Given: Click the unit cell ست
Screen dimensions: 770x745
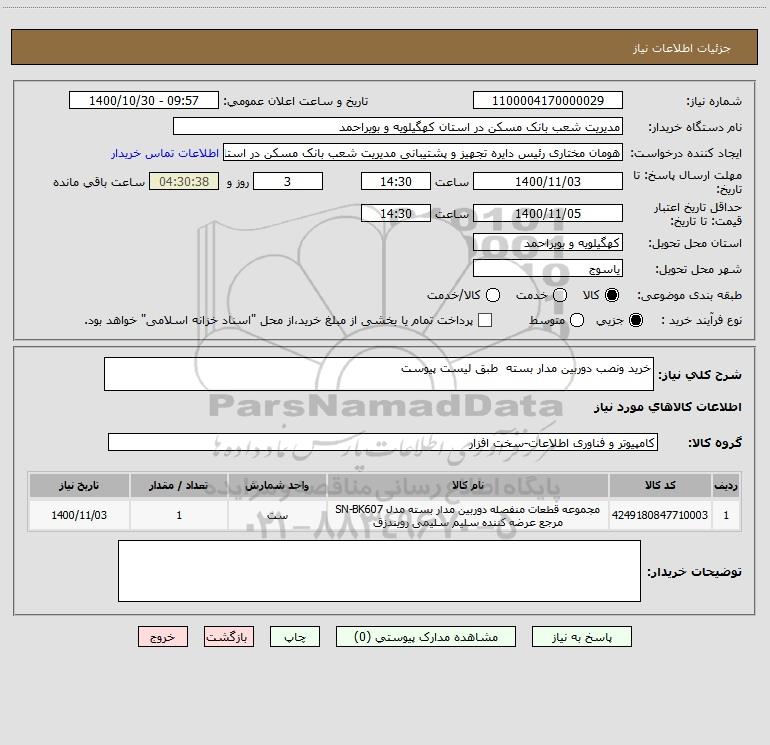Looking at the screenshot, I should 277,515.
